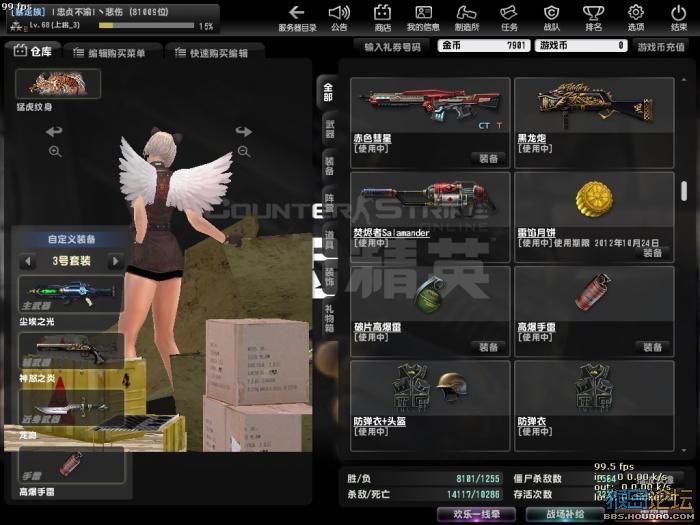
Task: Click the 欢乐一线牵 button
Action: [x=476, y=514]
